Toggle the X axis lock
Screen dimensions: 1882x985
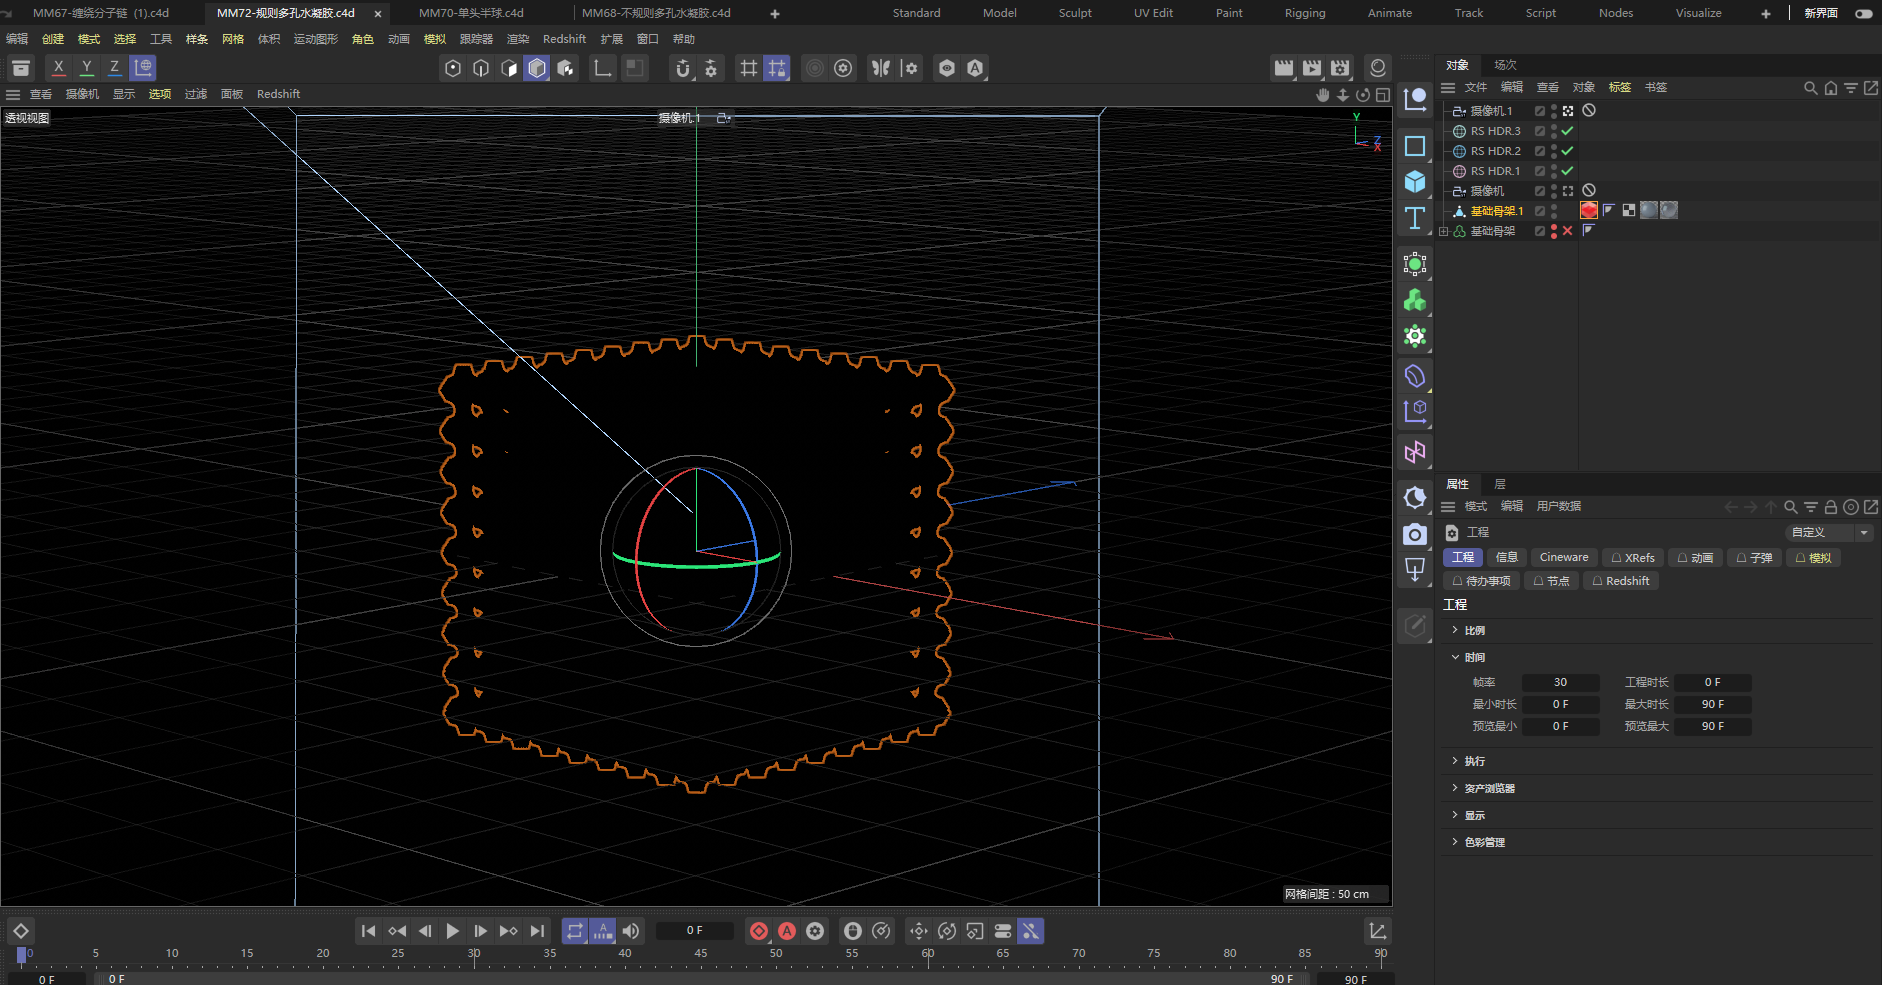coord(59,68)
